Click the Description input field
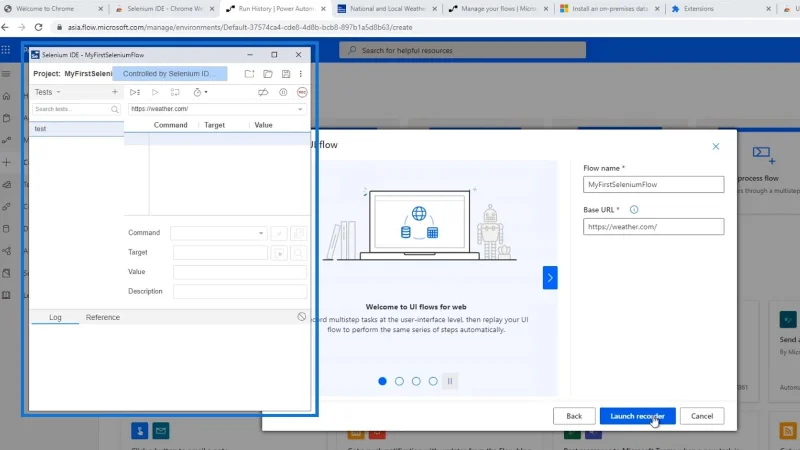The image size is (800, 450). pos(240,291)
